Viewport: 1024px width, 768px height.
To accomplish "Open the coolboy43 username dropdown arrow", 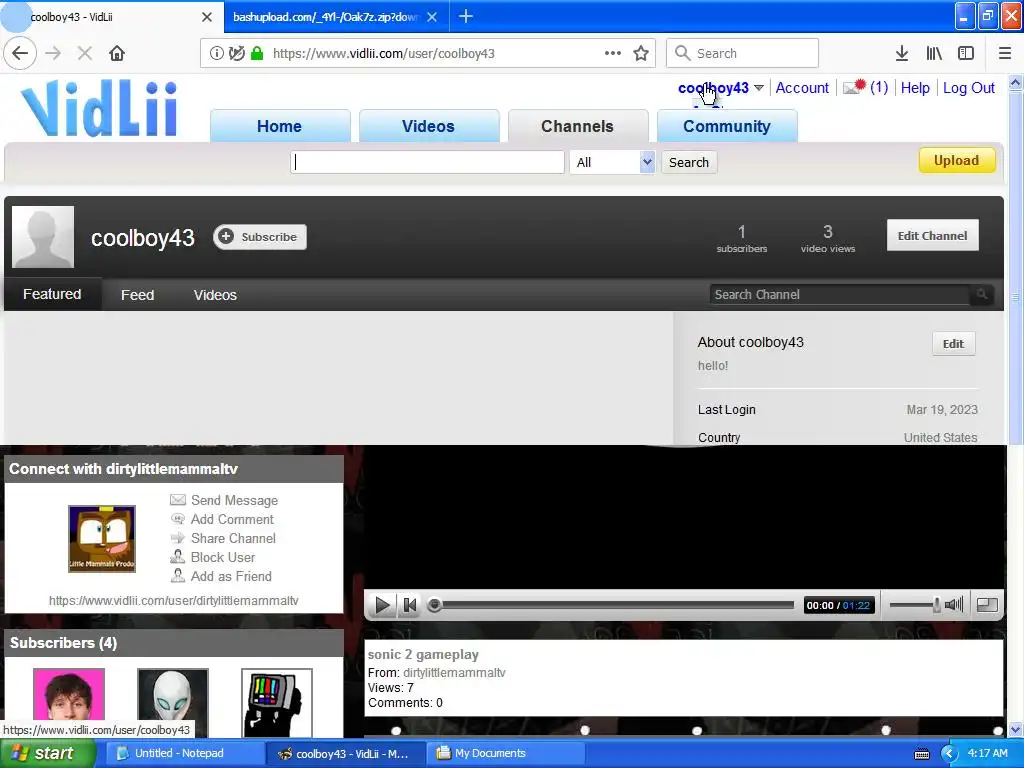I will pyautogui.click(x=758, y=88).
